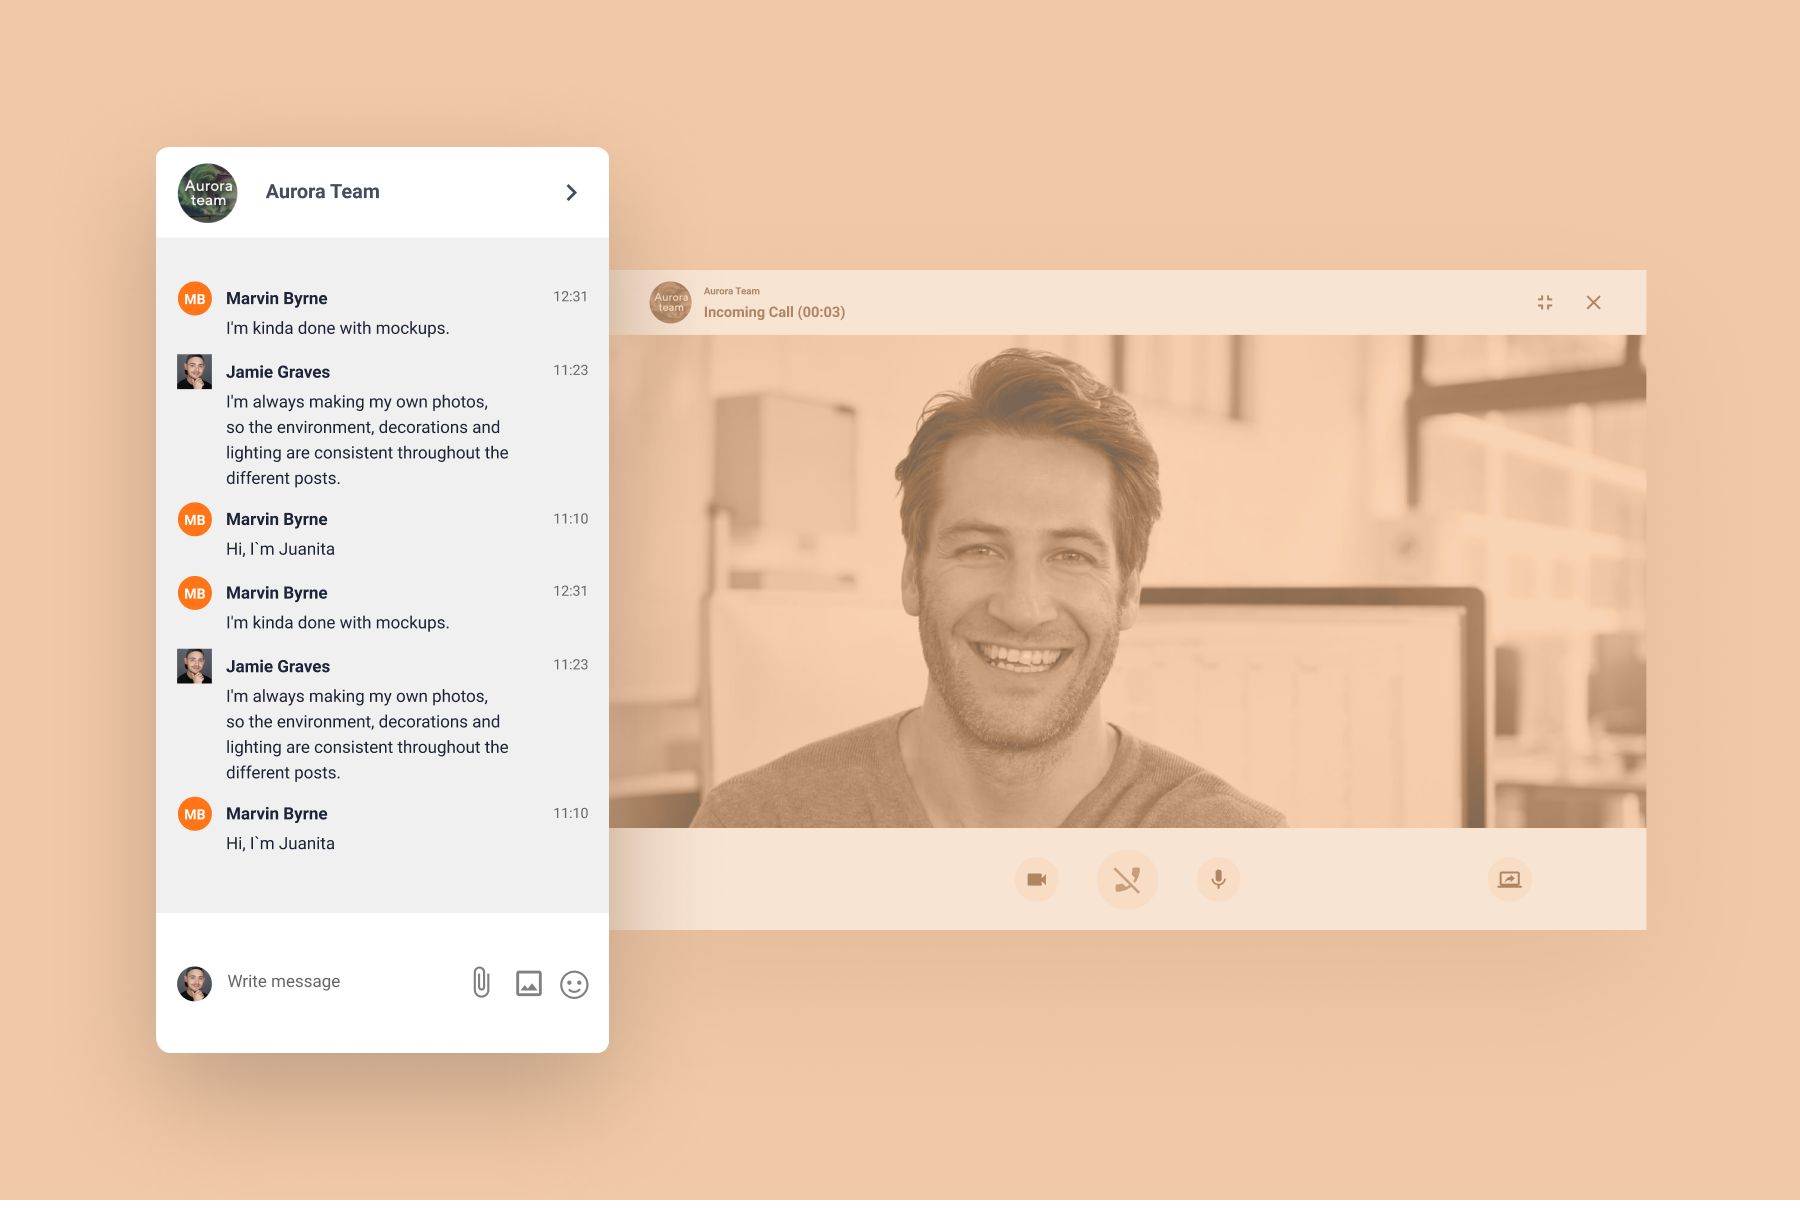1800x1216 pixels.
Task: Click the 12:31 timestamp on the topmost message
Action: point(571,296)
